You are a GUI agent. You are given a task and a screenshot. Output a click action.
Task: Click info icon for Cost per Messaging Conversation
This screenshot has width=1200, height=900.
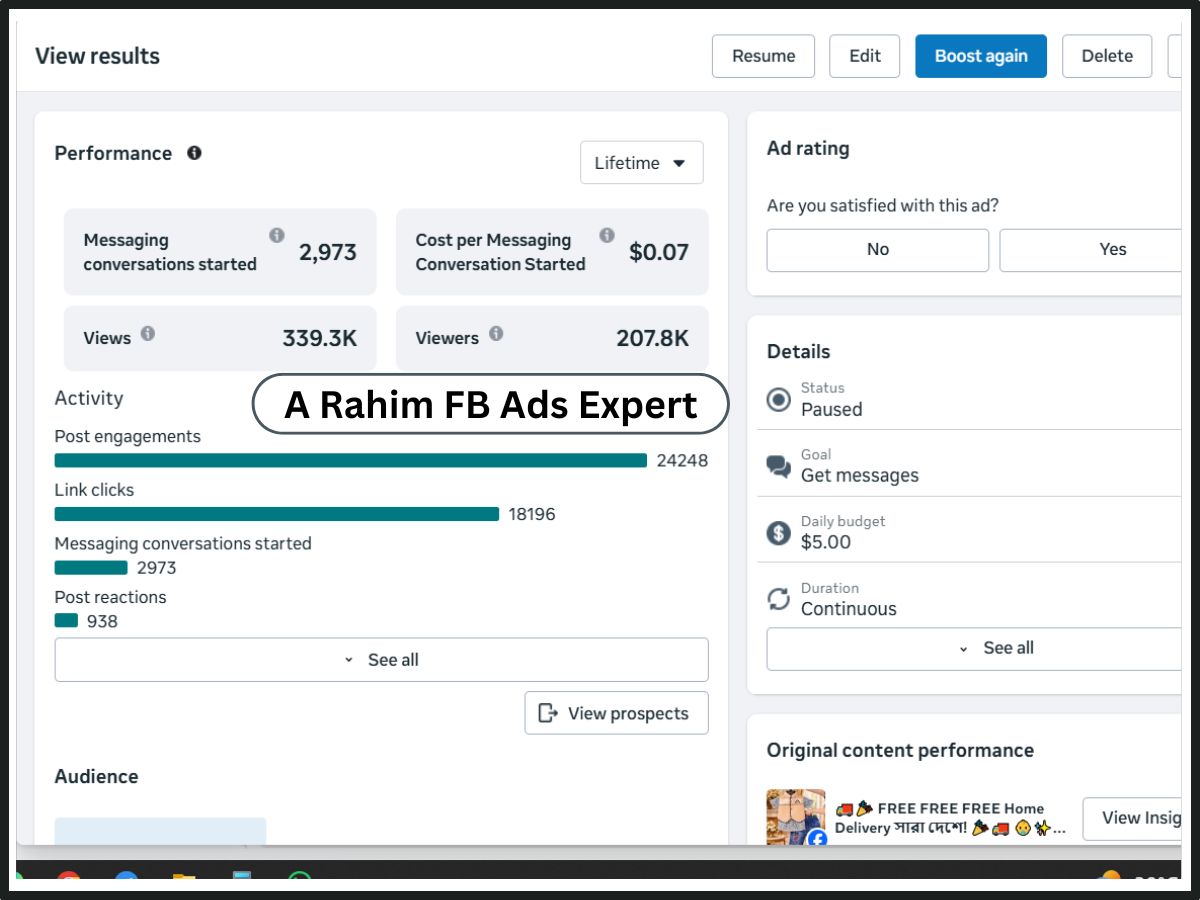607,235
